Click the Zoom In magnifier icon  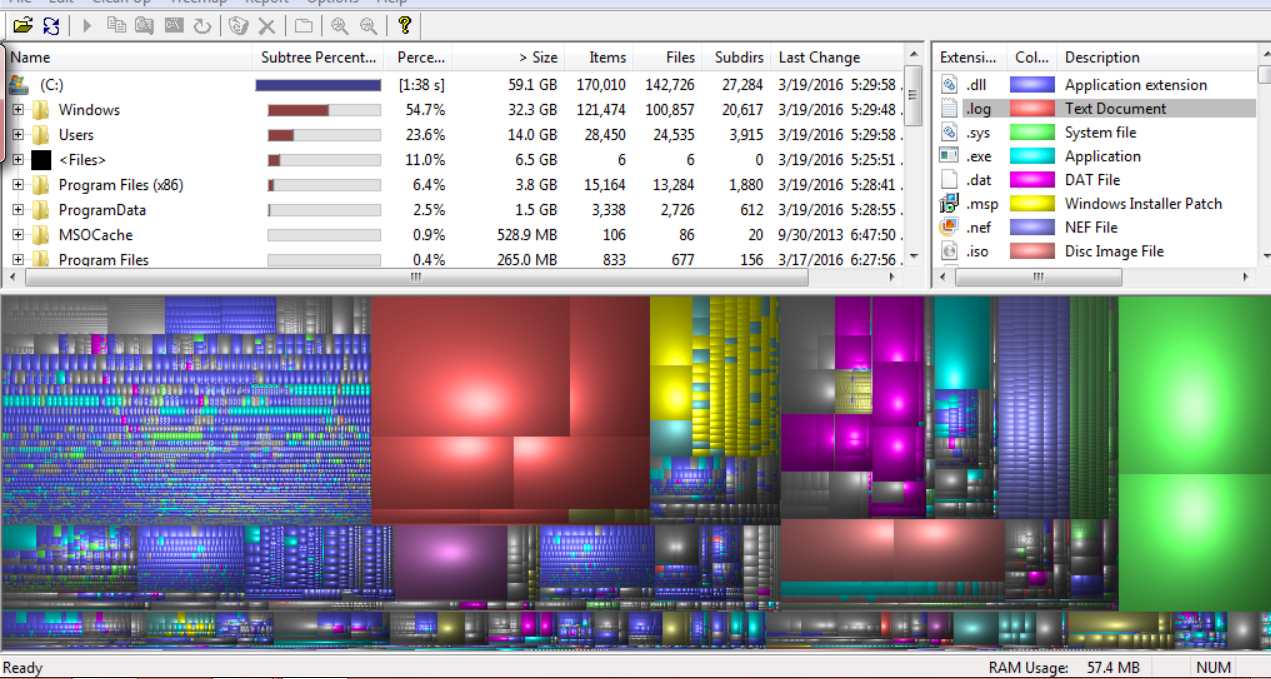point(340,25)
